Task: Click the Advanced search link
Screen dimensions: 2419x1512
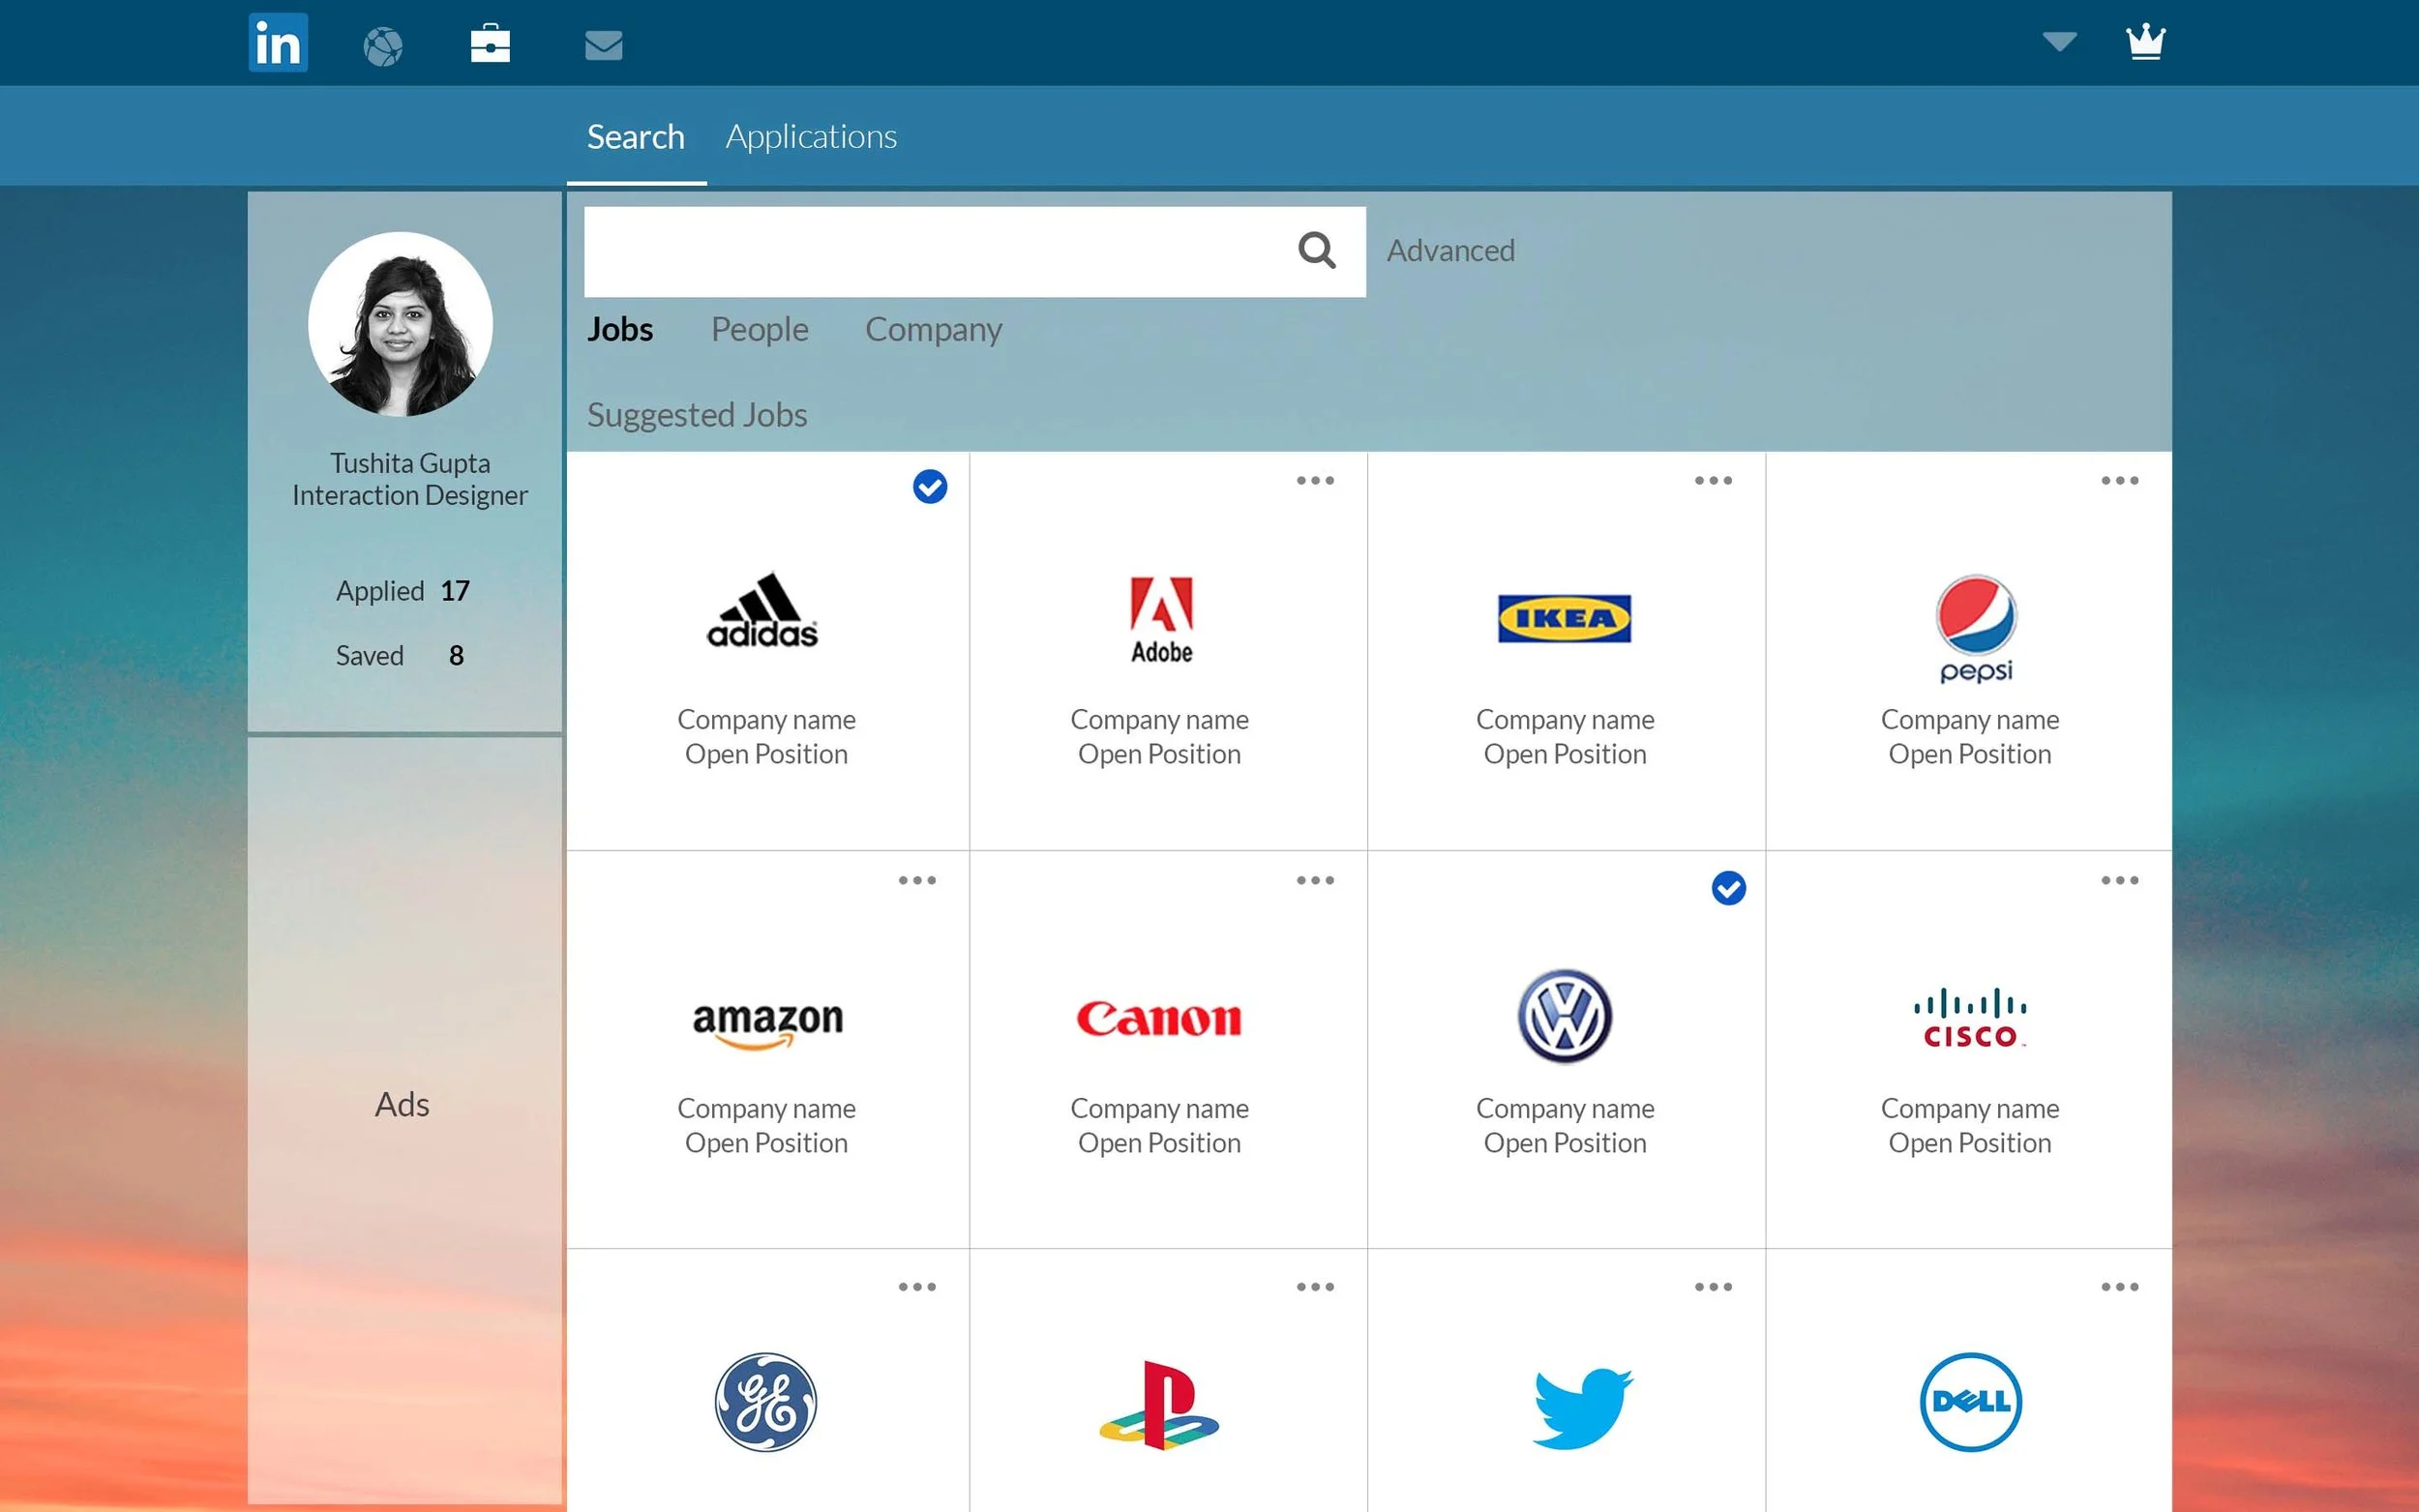Action: 1450,250
